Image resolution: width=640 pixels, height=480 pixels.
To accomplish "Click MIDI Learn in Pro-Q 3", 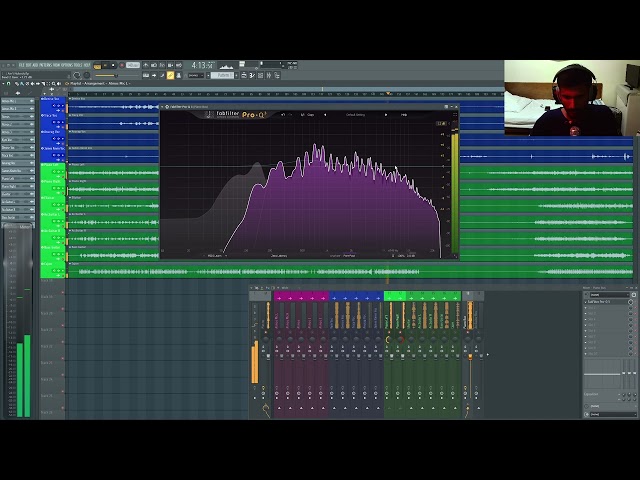I will [215, 256].
